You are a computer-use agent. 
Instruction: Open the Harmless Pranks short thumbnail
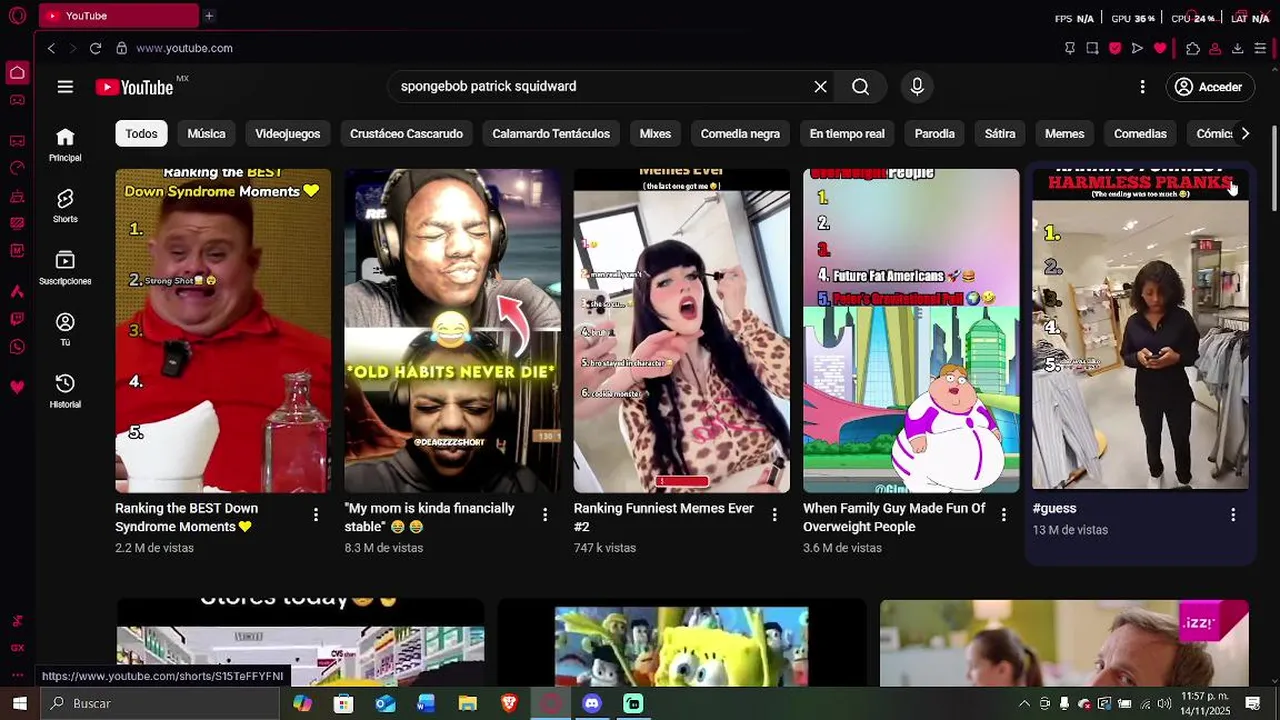(x=1140, y=331)
